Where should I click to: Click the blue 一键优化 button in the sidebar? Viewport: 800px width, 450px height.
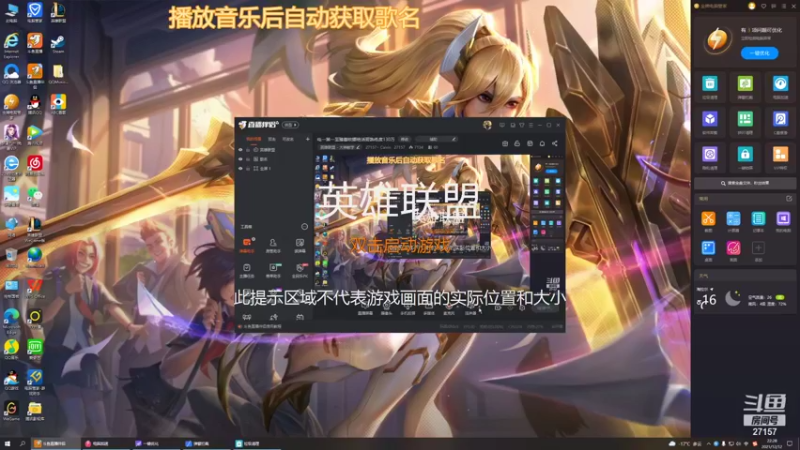click(759, 53)
